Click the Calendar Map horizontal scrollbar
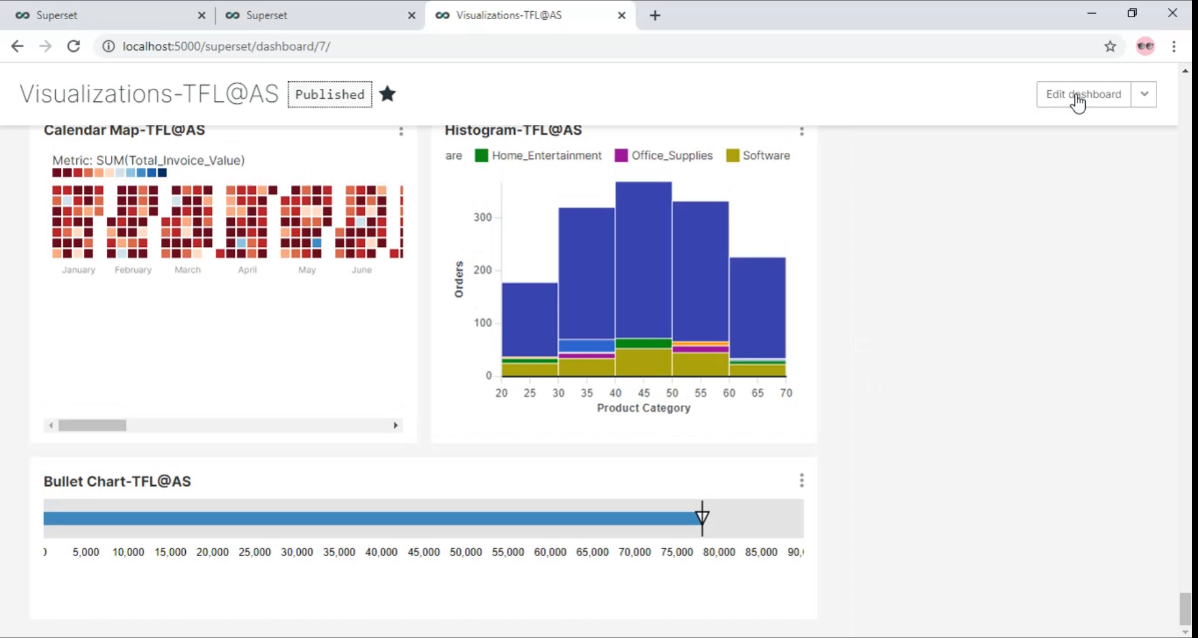The height and width of the screenshot is (638, 1198). tap(92, 425)
